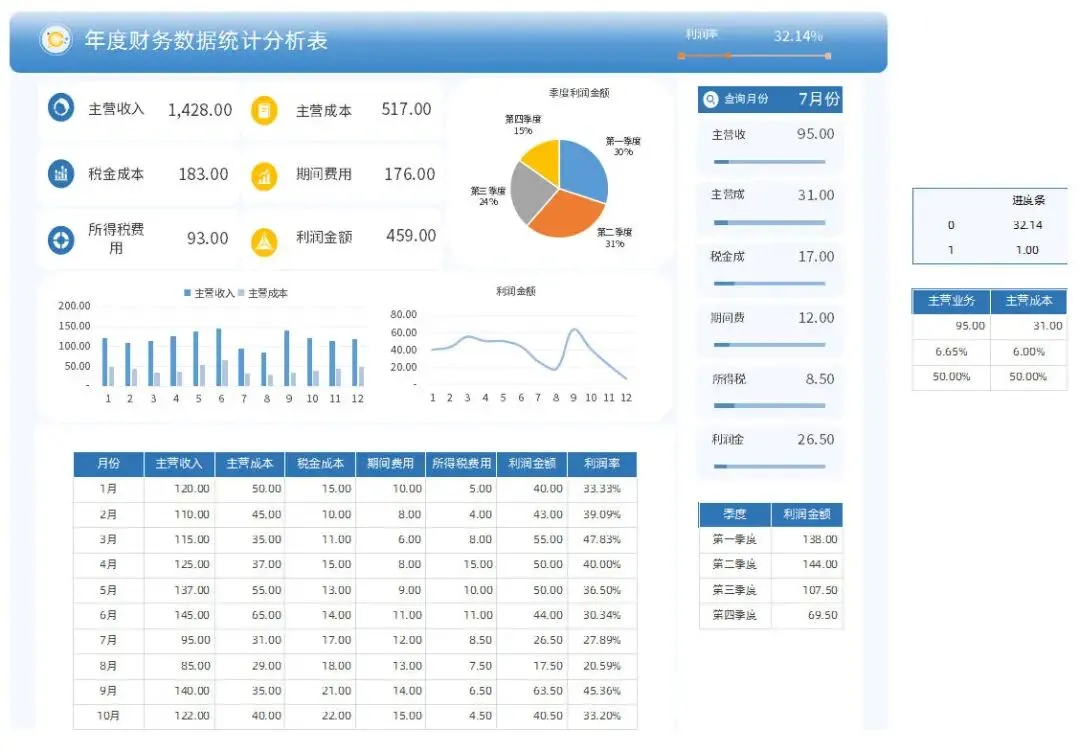Image resolution: width=1080 pixels, height=752 pixels.
Task: Select the 7月 row label
Action: (108, 640)
